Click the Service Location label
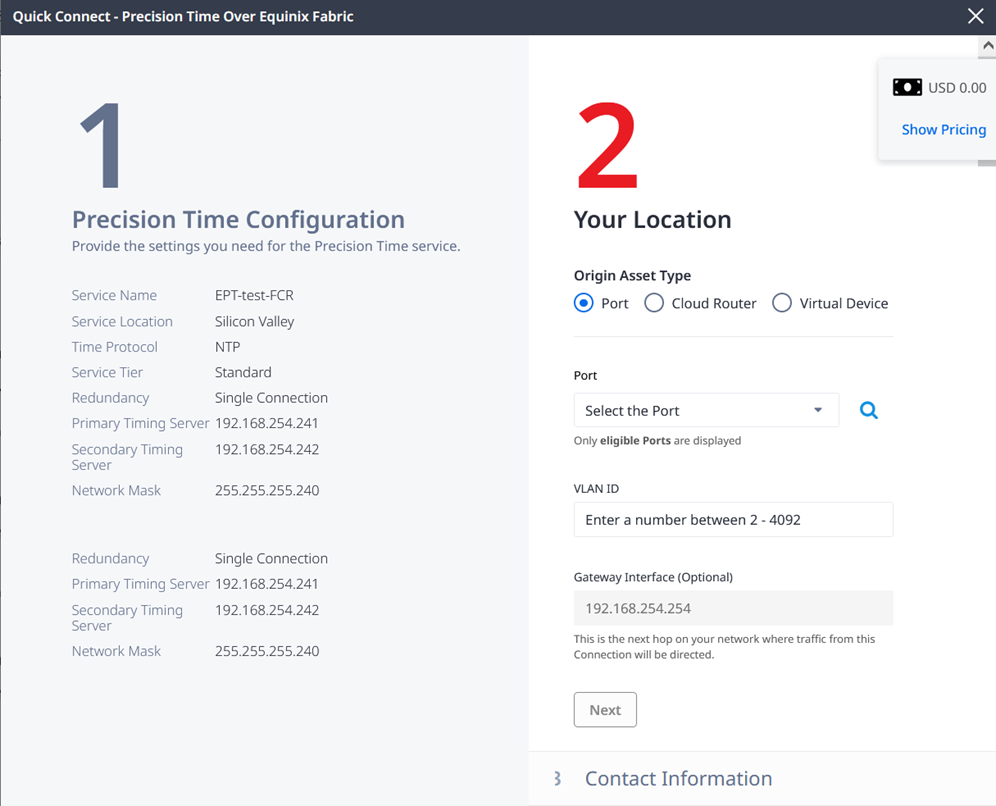996x806 pixels. 122,322
